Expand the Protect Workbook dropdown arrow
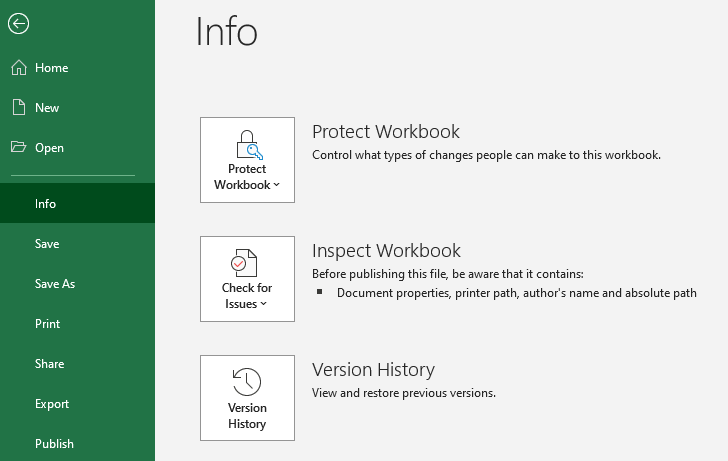Viewport: 728px width, 461px height. point(277,185)
